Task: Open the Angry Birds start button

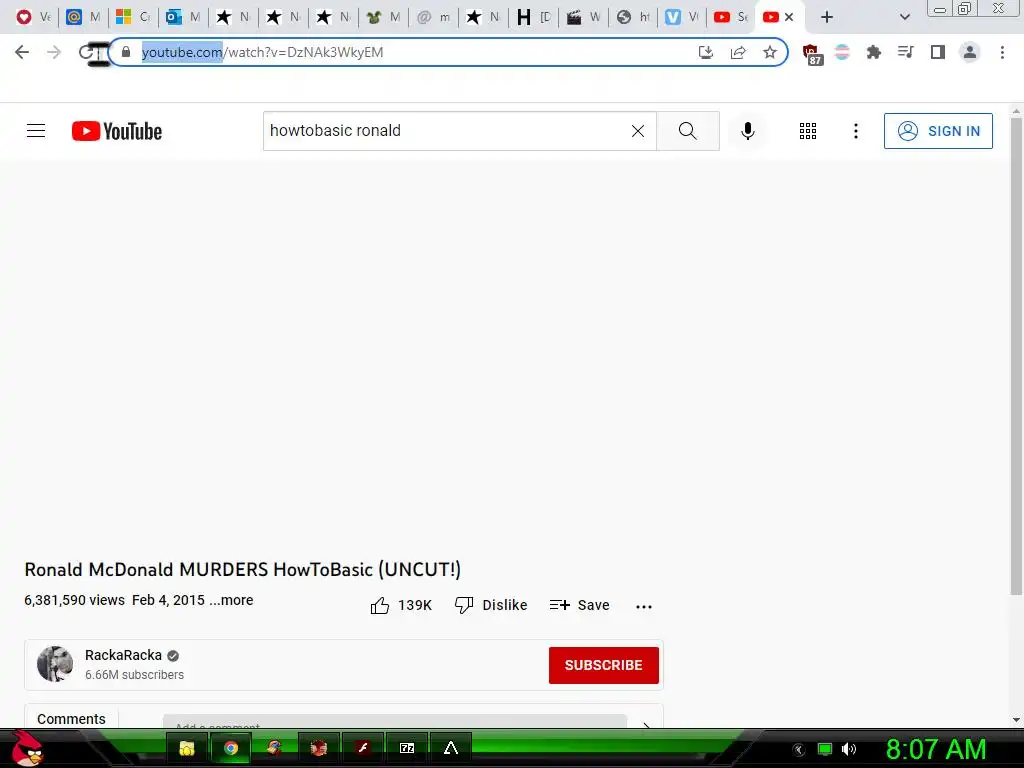Action: tap(27, 748)
